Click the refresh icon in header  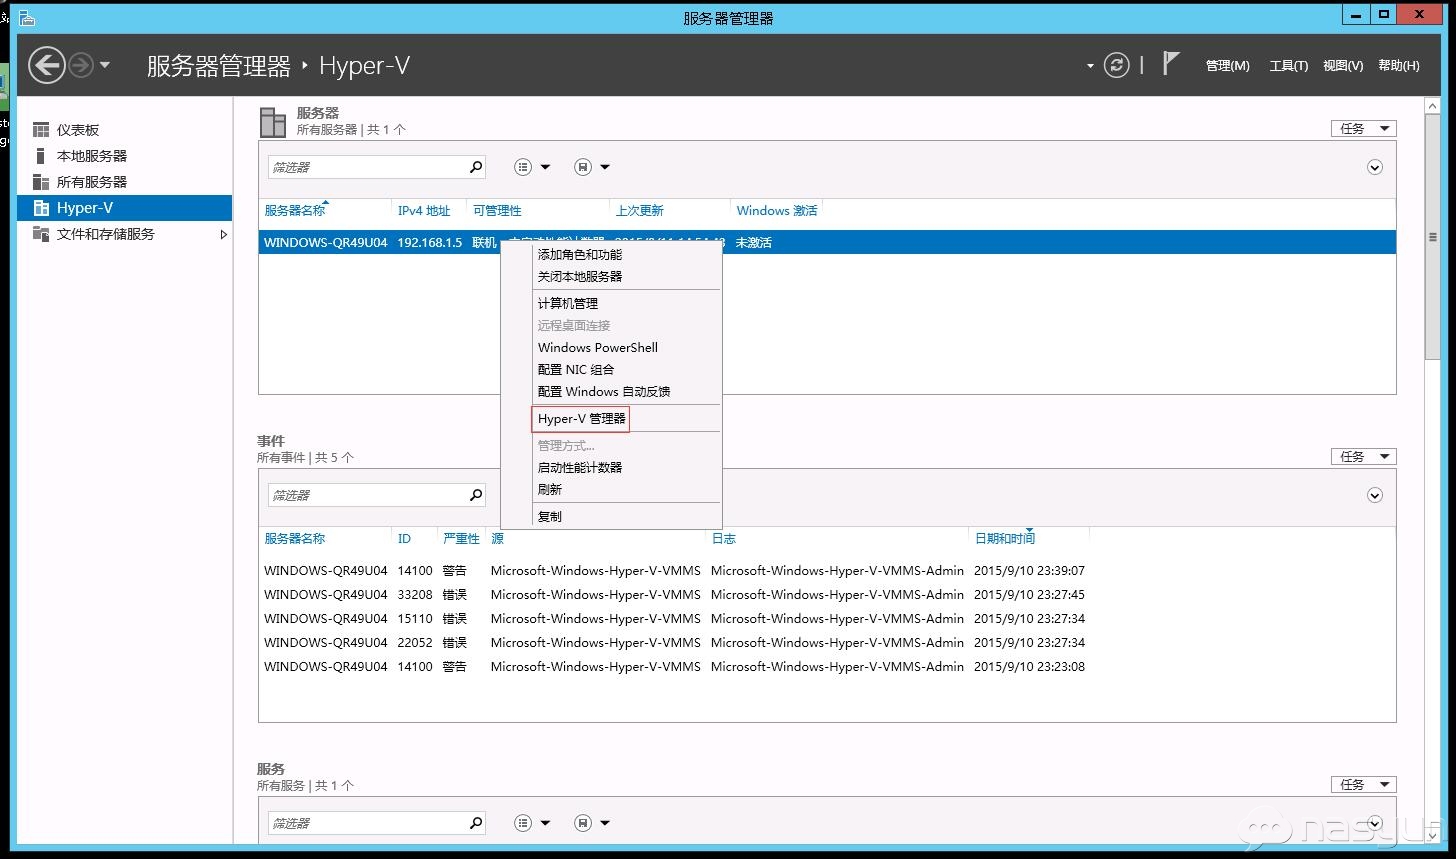click(1116, 66)
